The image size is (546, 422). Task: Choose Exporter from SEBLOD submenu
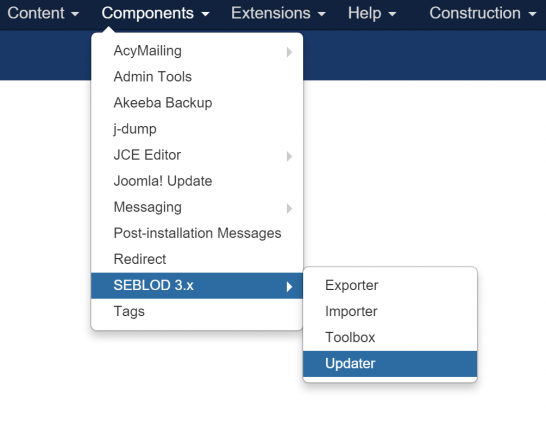[x=390, y=285]
